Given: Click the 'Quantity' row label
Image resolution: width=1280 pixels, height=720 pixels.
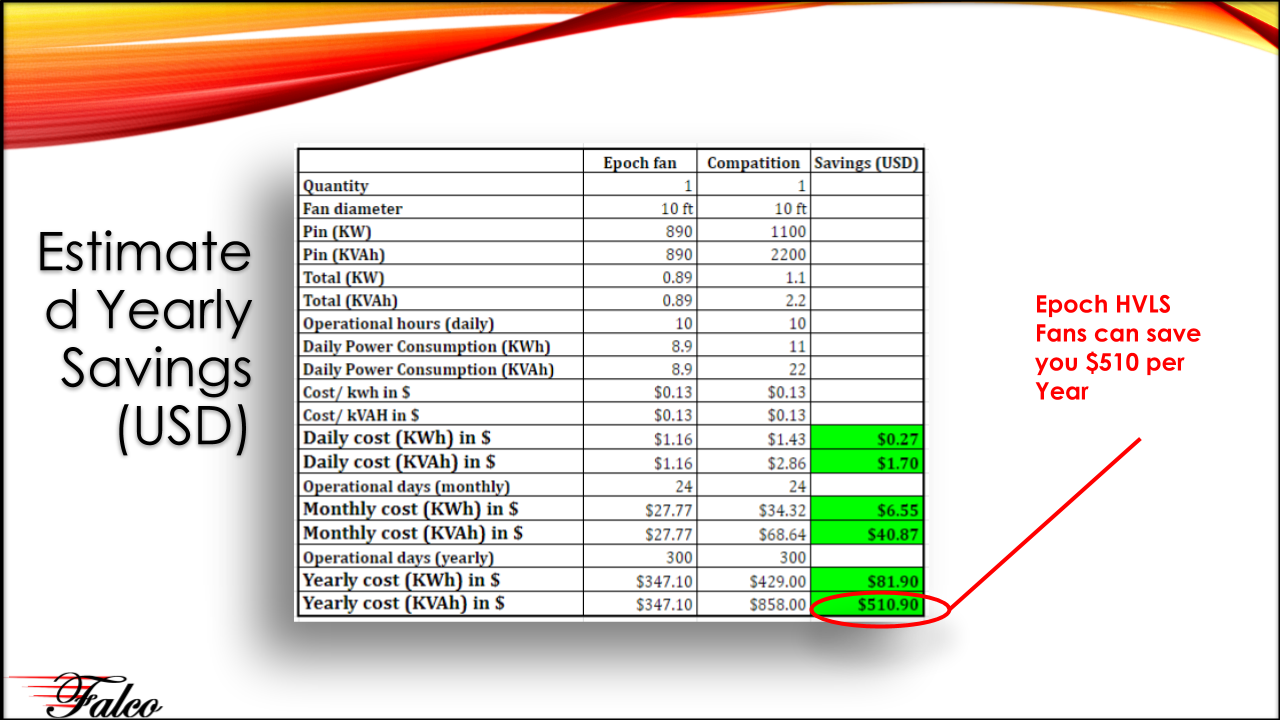Looking at the screenshot, I should [336, 186].
